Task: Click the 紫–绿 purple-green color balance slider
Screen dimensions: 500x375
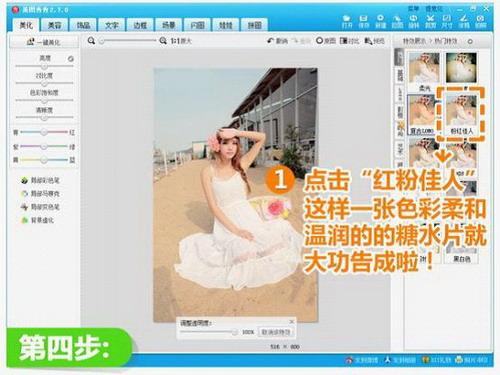Action: [x=44, y=146]
